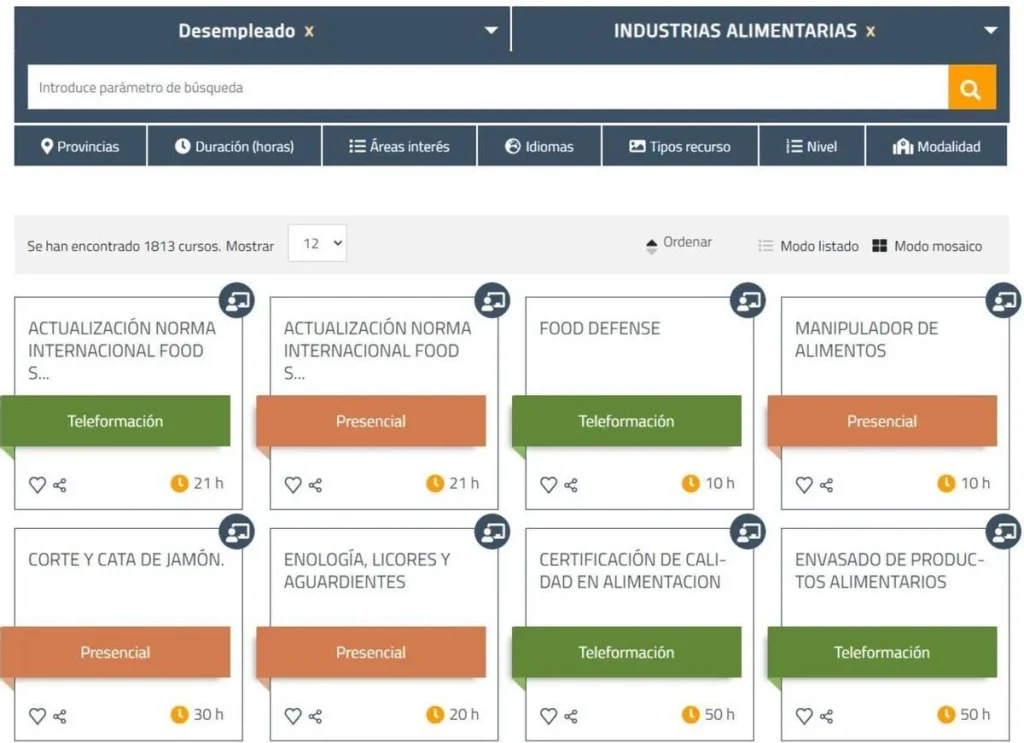The width and height of the screenshot is (1024, 743).
Task: Open the Modalidad filter
Action: [x=936, y=146]
